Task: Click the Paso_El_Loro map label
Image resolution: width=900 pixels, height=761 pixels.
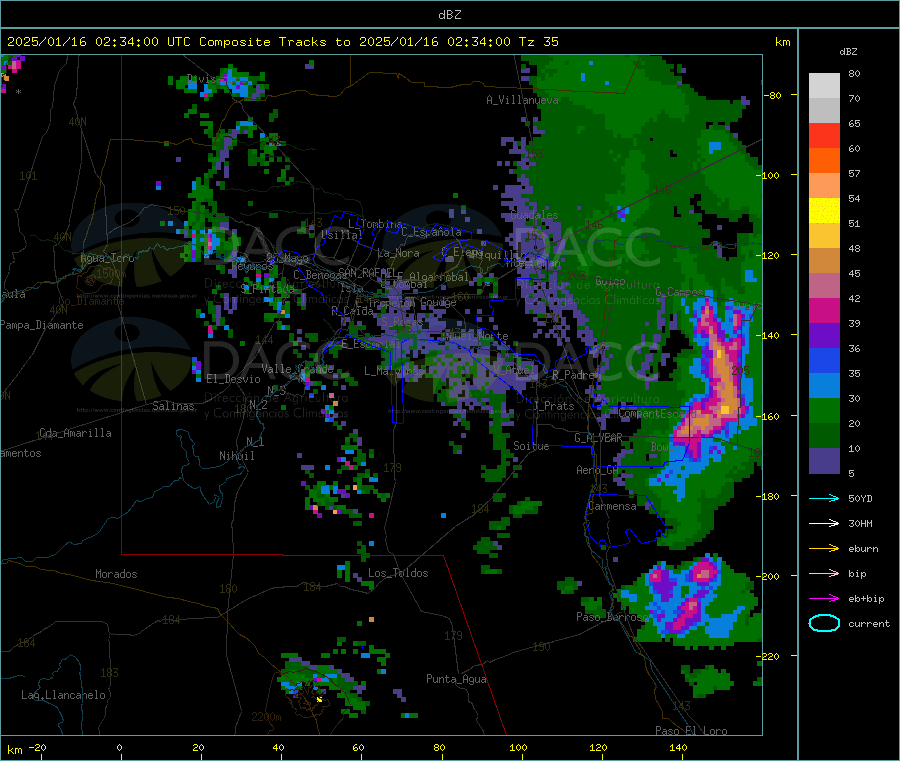Action: pyautogui.click(x=691, y=731)
